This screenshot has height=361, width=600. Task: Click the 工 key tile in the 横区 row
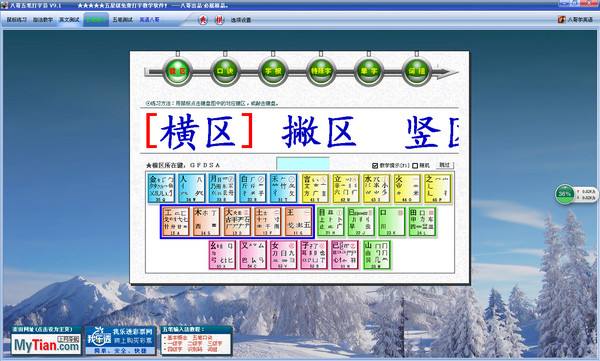(x=176, y=222)
